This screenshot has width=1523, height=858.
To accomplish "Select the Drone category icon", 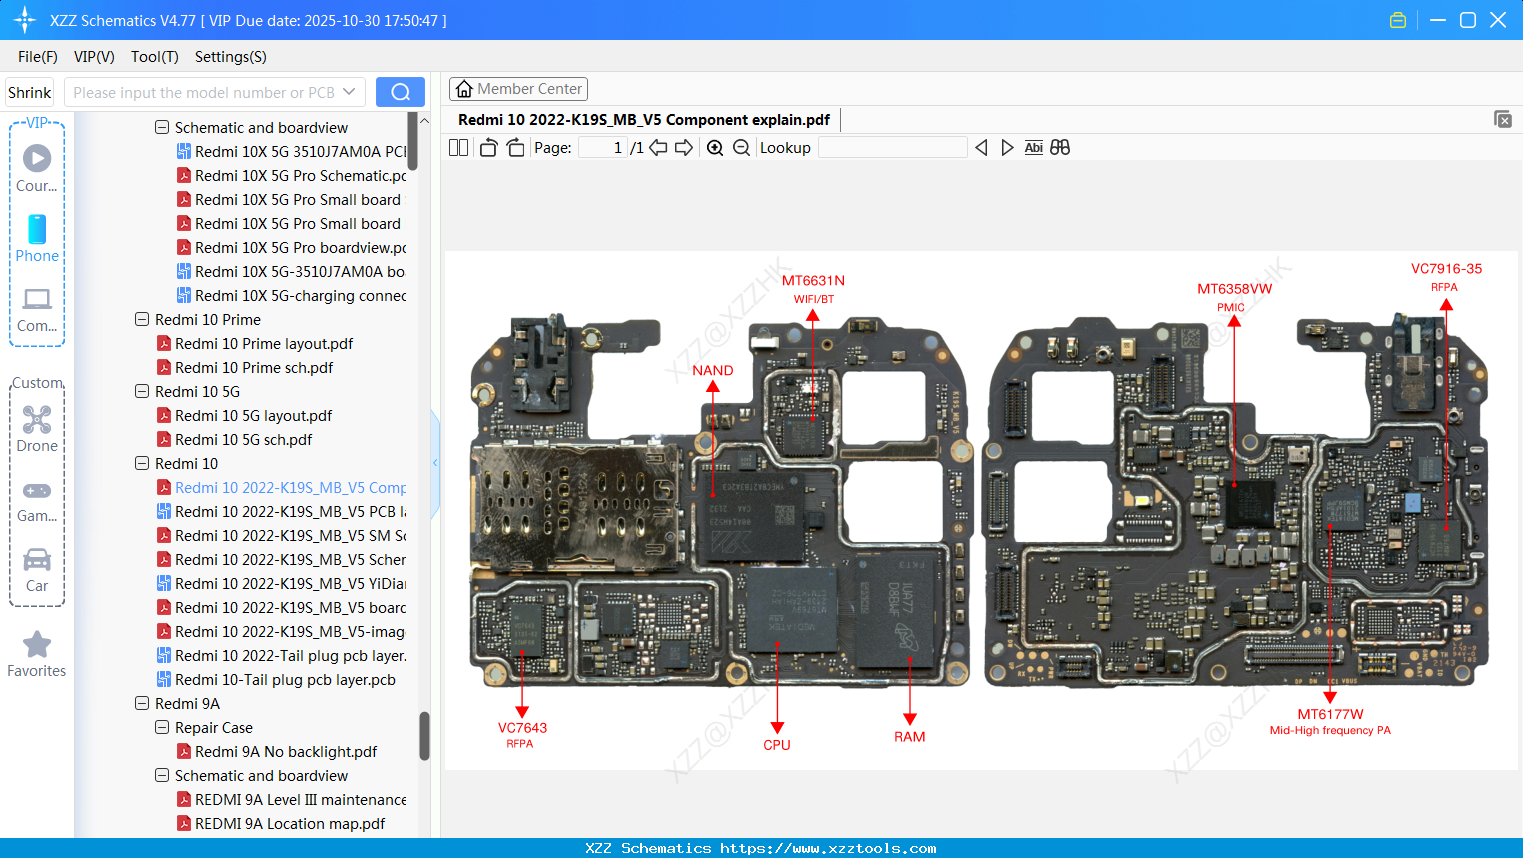I will (36, 418).
